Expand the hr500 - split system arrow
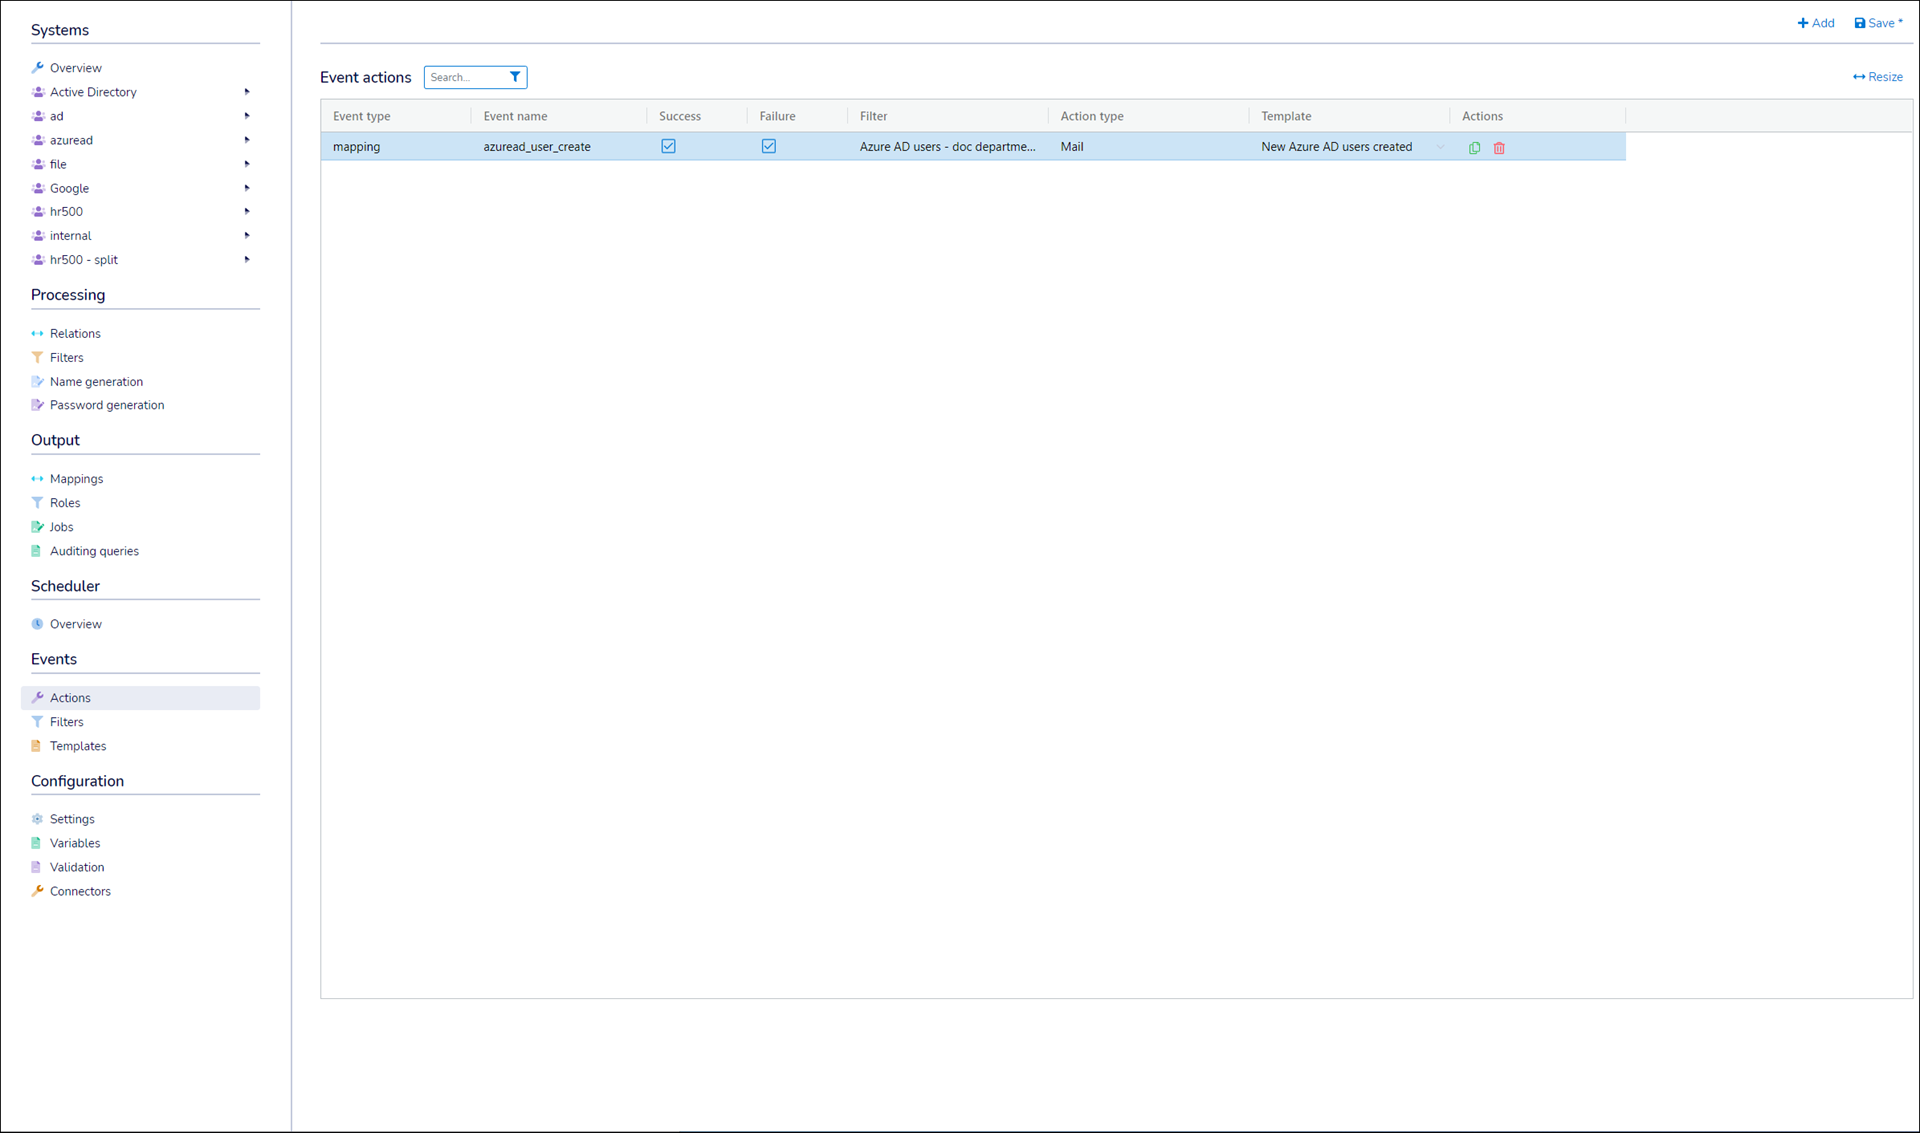 tap(247, 260)
